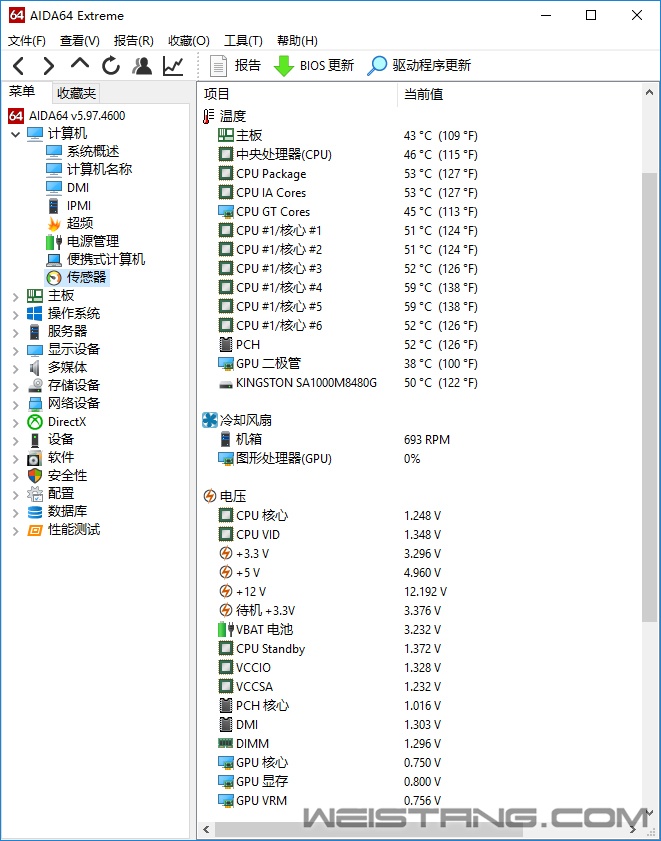The image size is (661, 841).
Task: Click the 温度 thermometer section icon
Action: [208, 116]
